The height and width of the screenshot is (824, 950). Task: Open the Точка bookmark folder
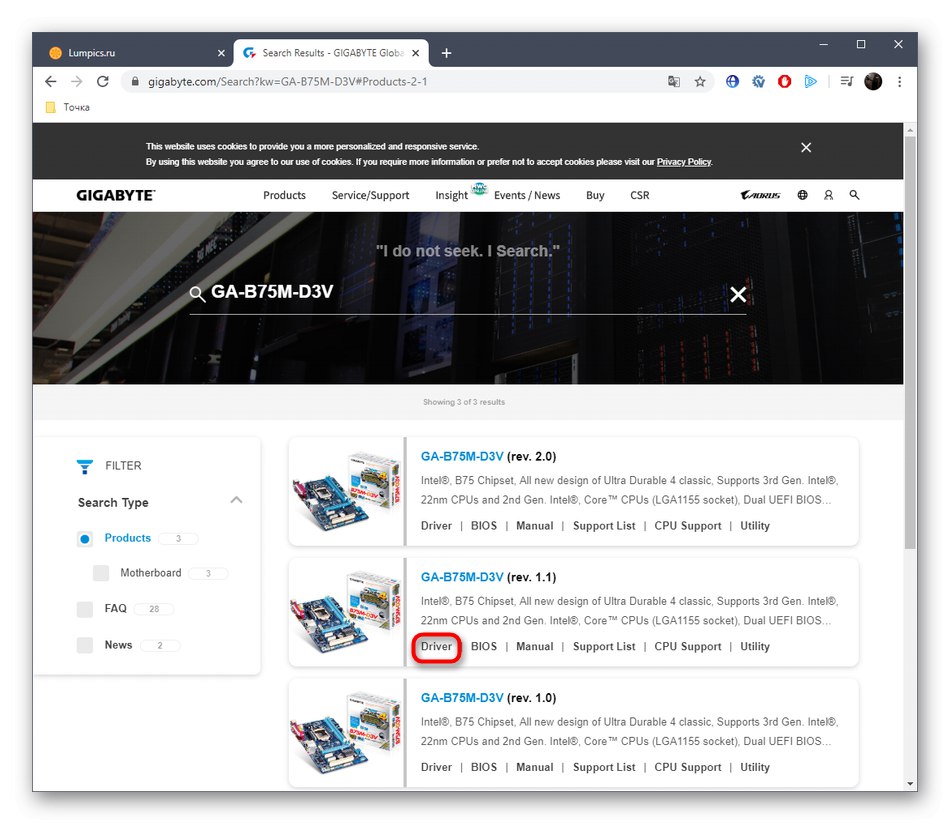(x=68, y=107)
